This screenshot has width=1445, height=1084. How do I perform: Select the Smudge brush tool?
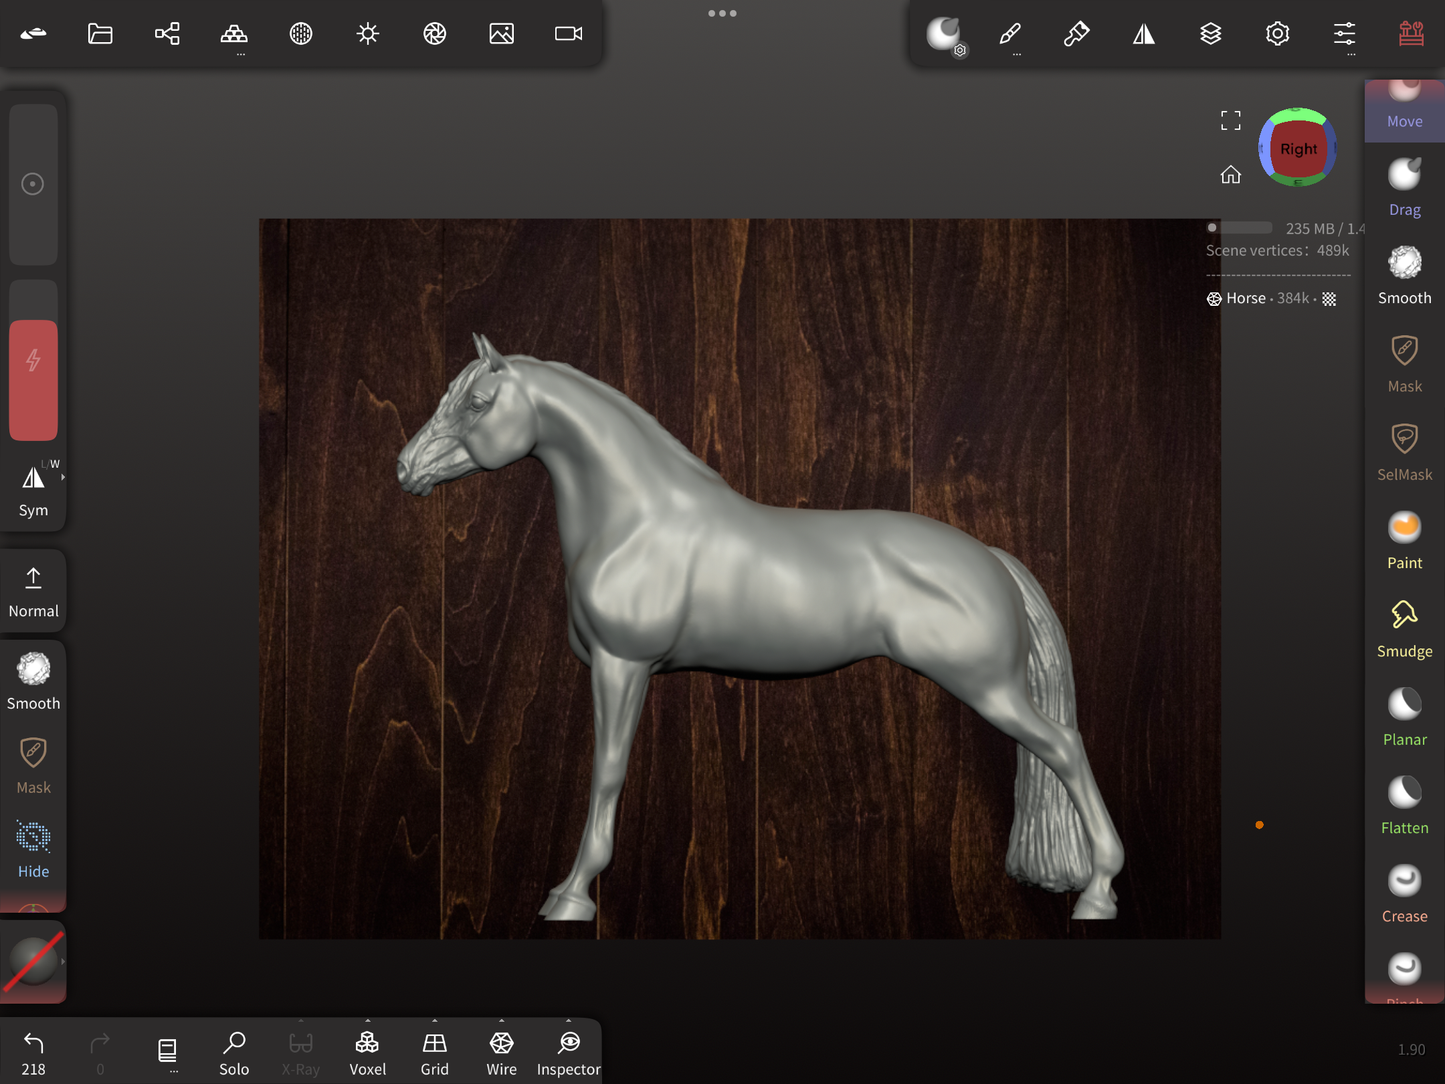(1404, 629)
